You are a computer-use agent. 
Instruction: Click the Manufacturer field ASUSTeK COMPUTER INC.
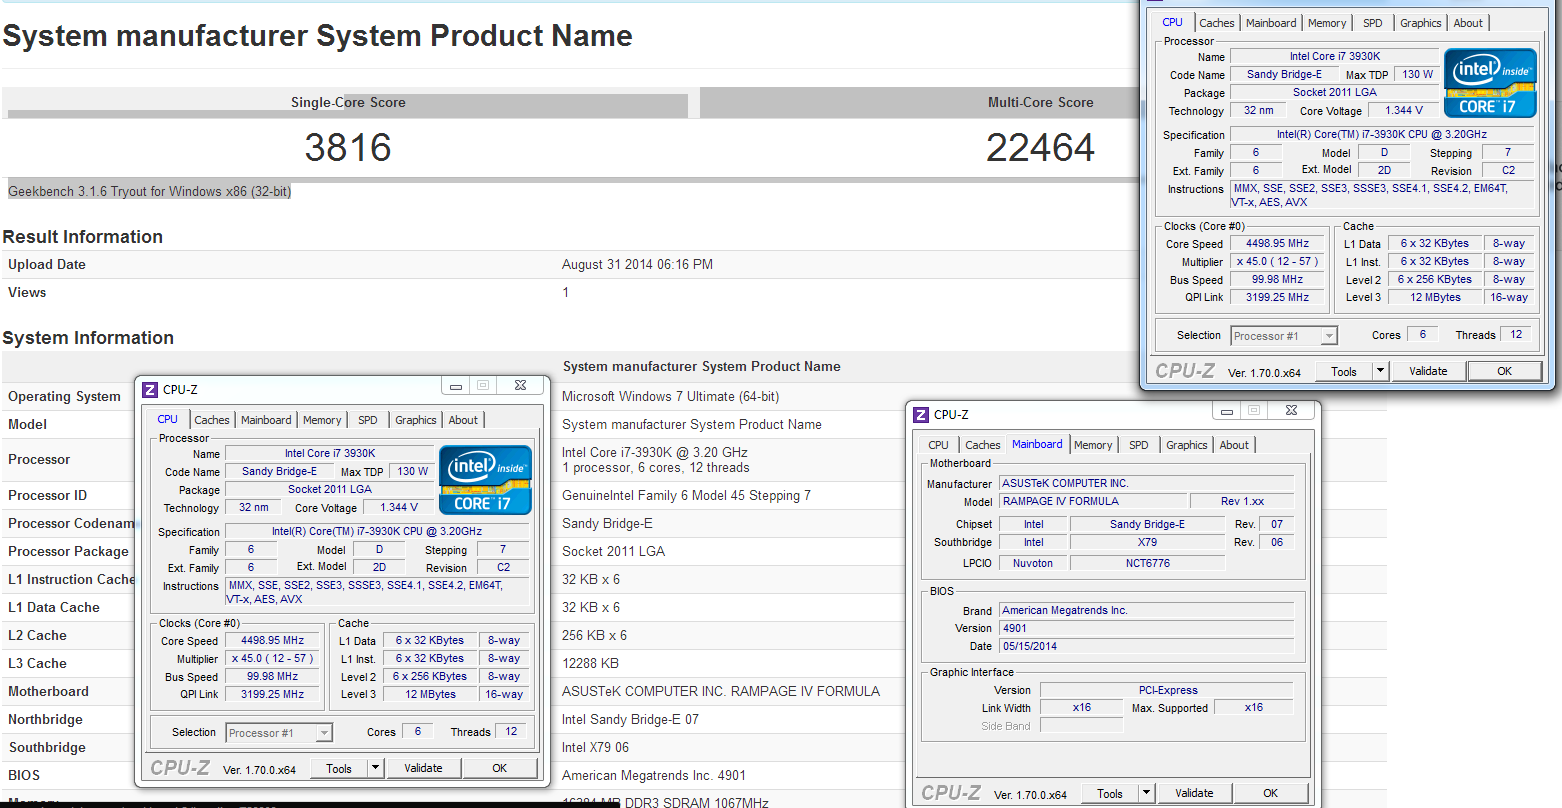point(1146,483)
